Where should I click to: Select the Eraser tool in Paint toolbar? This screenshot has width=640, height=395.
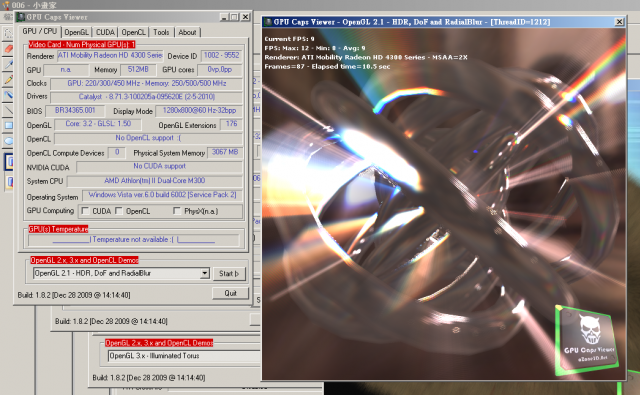point(8,49)
